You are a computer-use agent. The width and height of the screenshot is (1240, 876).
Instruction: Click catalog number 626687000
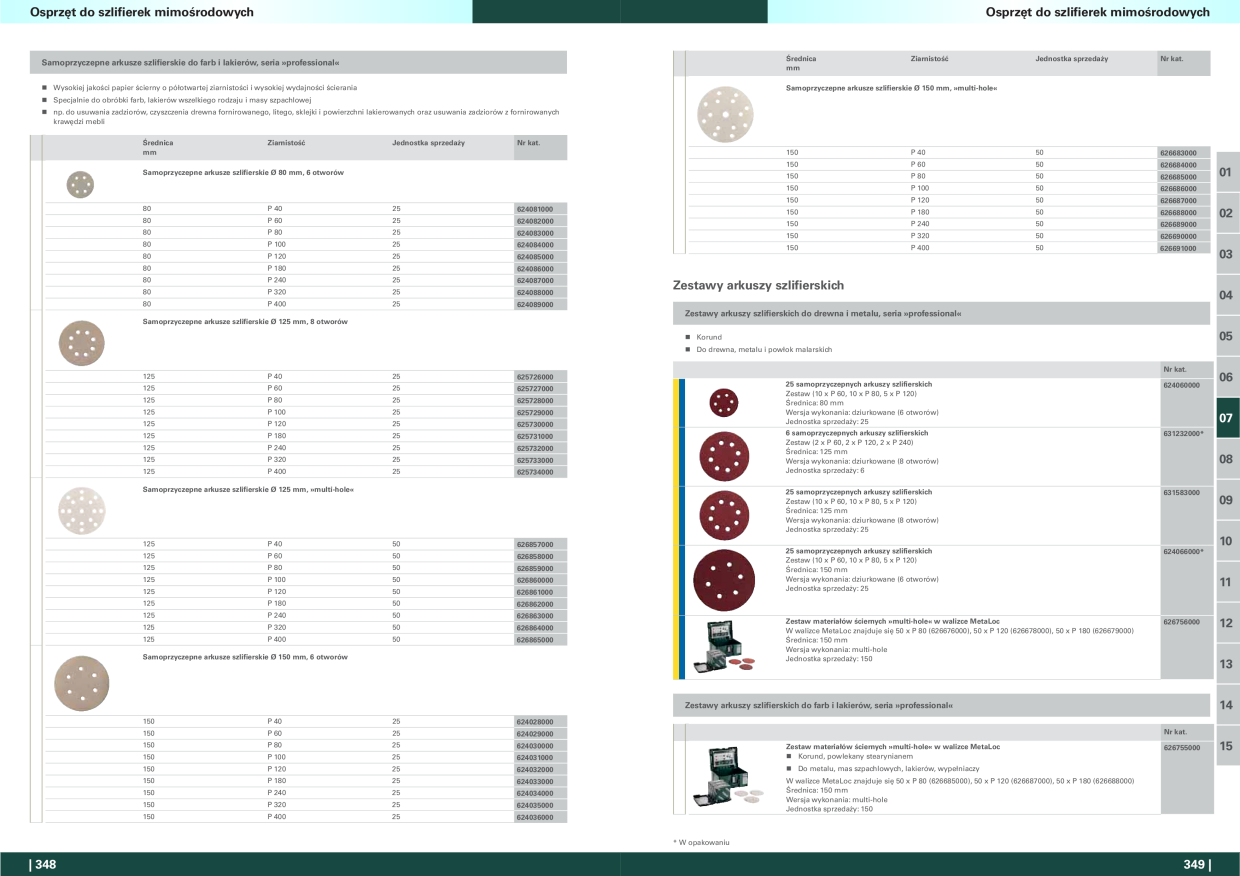point(1178,201)
